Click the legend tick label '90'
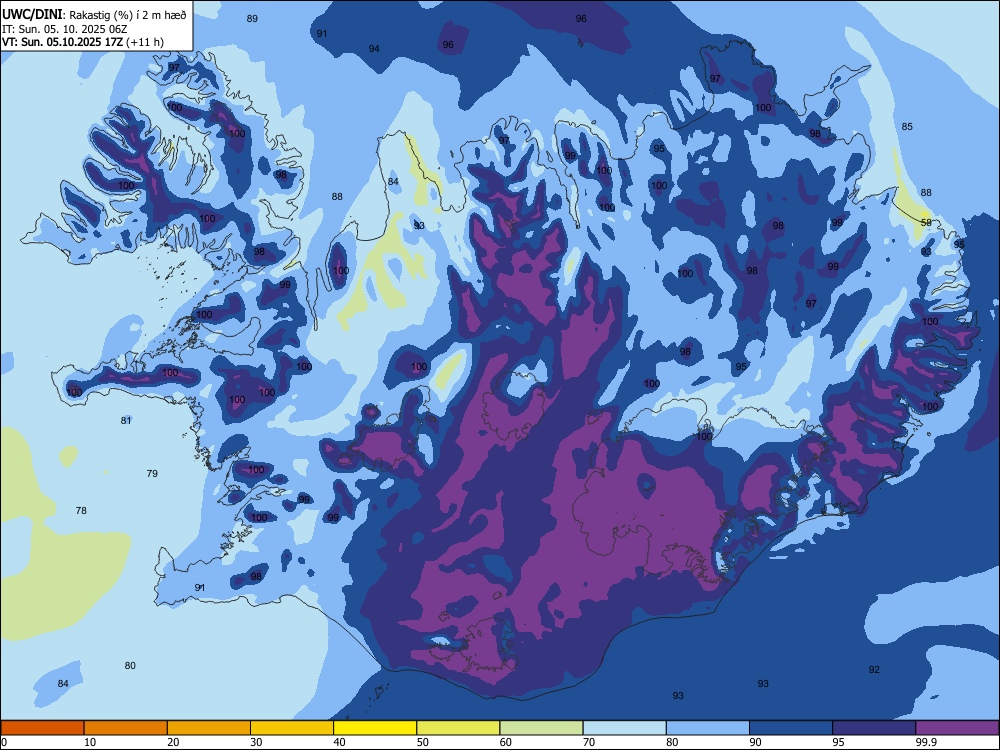 (x=756, y=742)
